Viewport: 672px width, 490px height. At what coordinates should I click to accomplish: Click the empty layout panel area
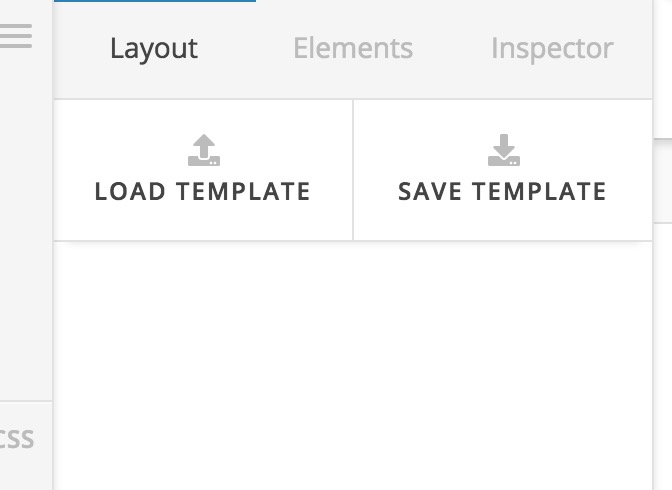pyautogui.click(x=360, y=360)
